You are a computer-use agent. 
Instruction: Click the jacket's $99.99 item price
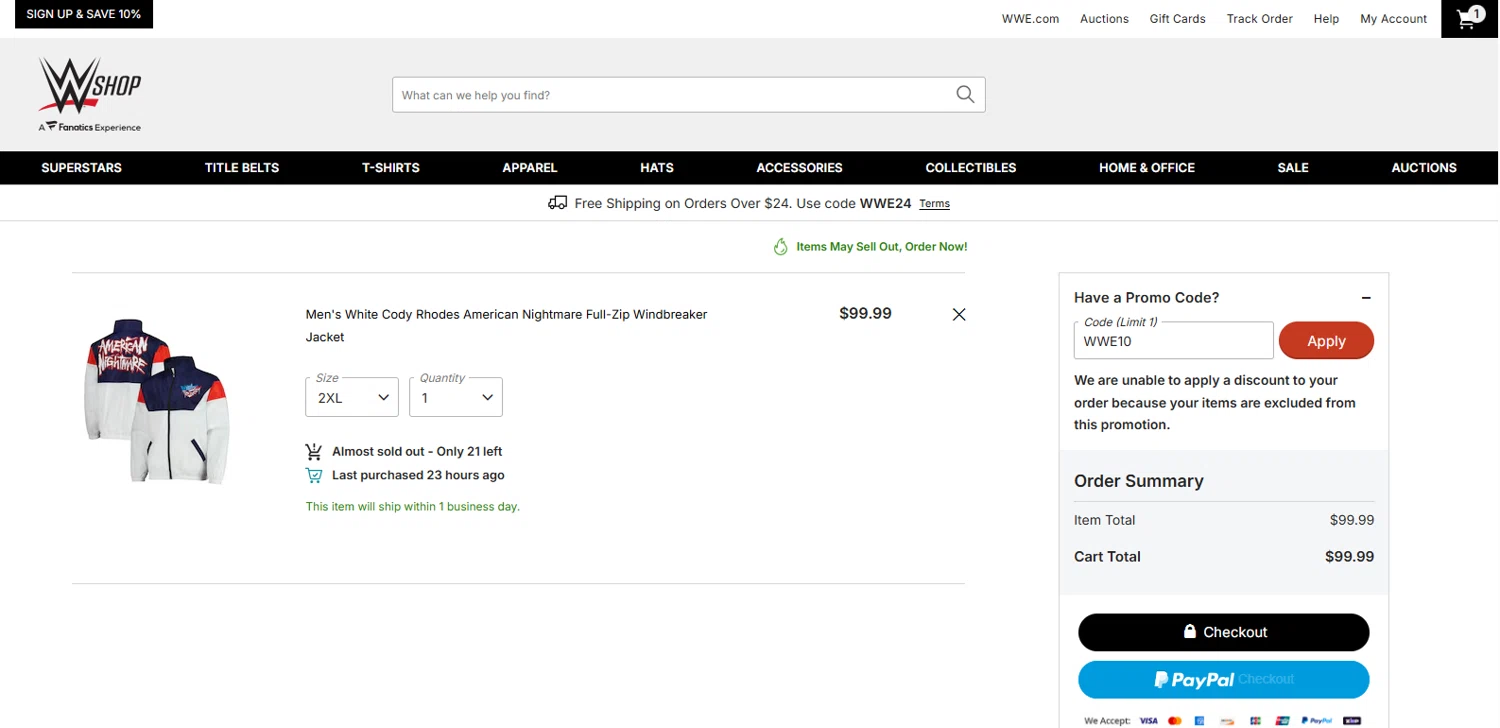(x=865, y=314)
